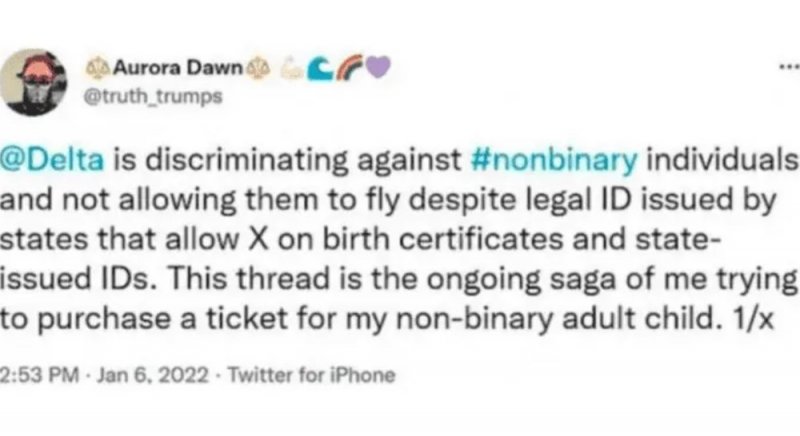Click the scales emoji after Dawn
The height and width of the screenshot is (436, 800).
coord(258,68)
